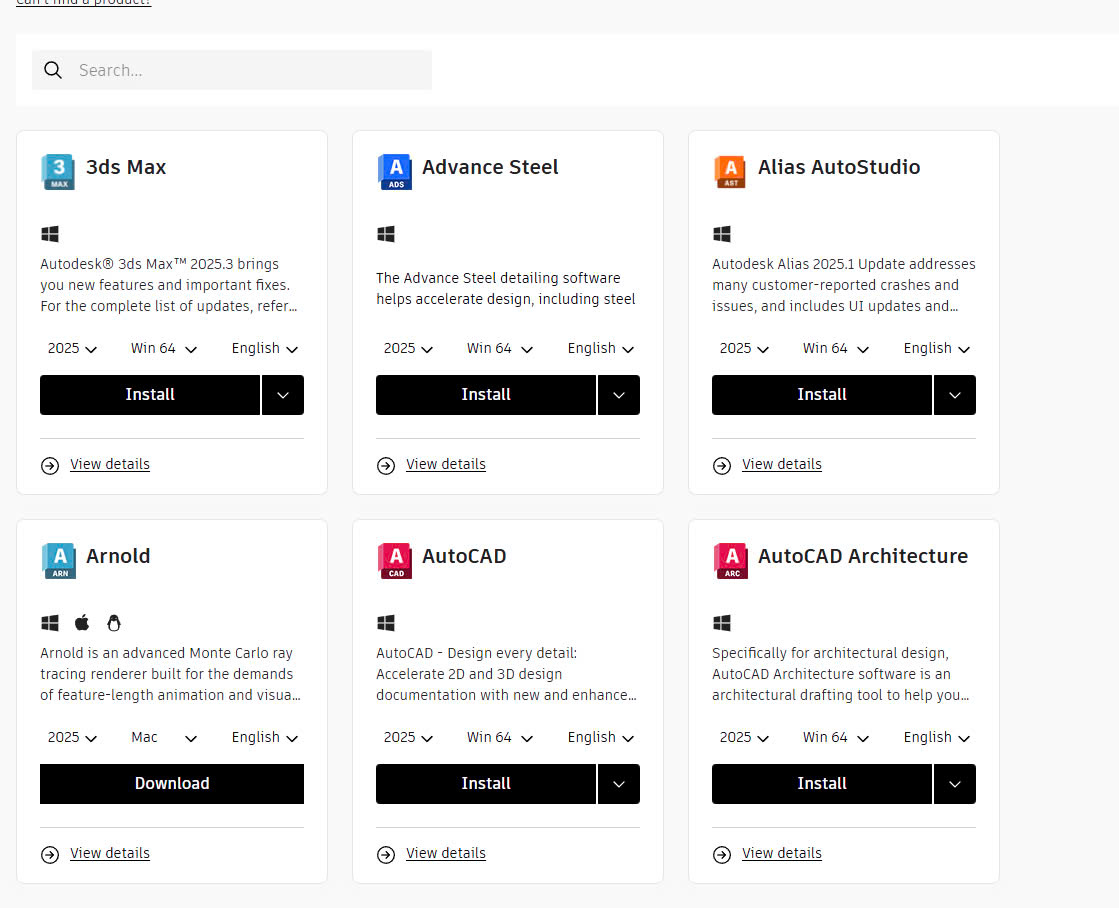Click Windows platform icon on Alias AutoStudio card

[722, 234]
